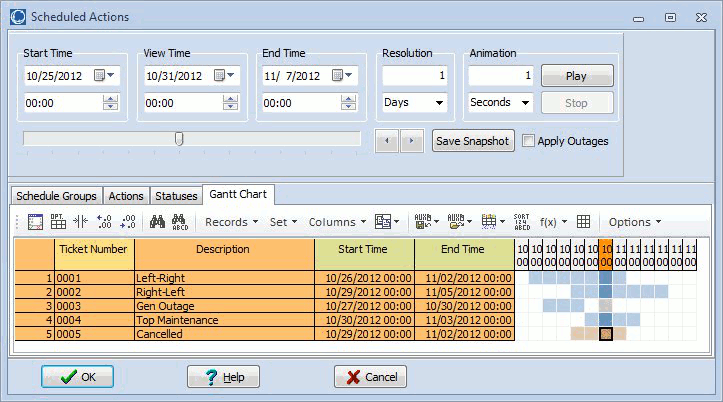Image resolution: width=723 pixels, height=402 pixels.
Task: Select the "Top Maintenance" description cell
Action: coord(224,320)
